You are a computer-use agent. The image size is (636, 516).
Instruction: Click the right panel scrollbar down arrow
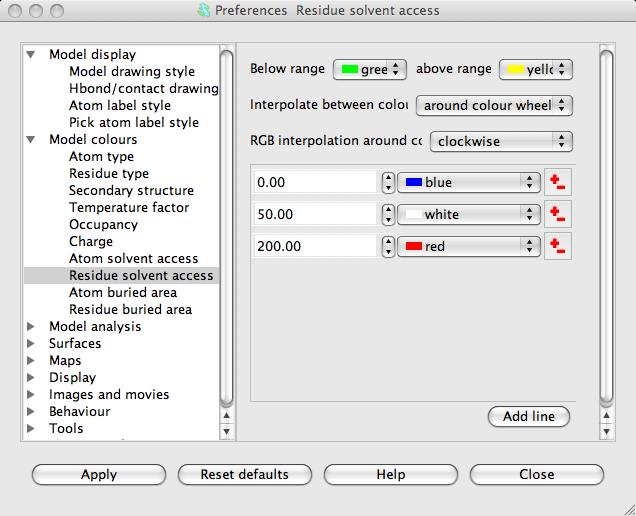pyautogui.click(x=606, y=432)
